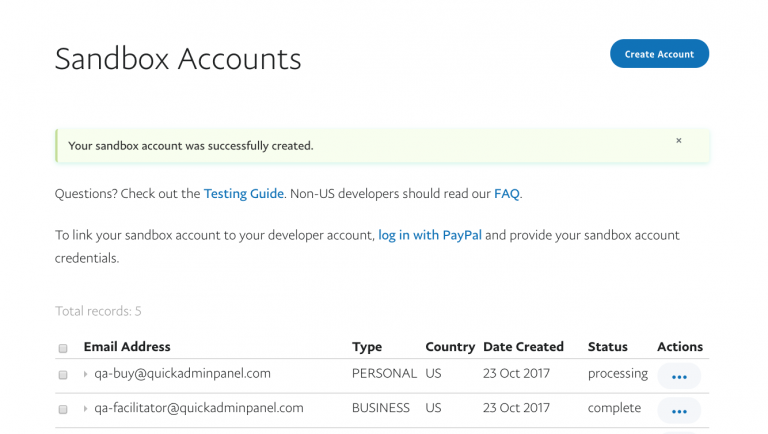Open actions menu for qa-facilitator account
Screen dimensions: 768x434
point(679,411)
